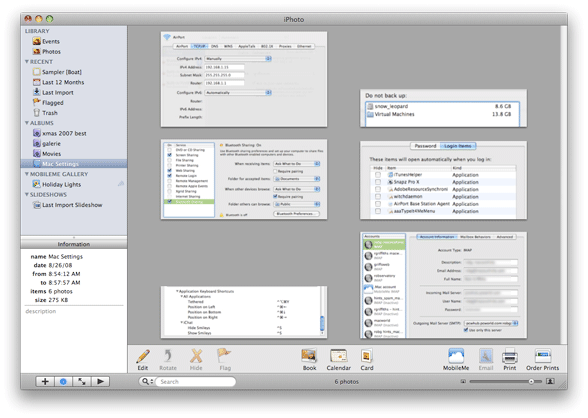Select Sampler [Boat] in Recent

pos(57,72)
